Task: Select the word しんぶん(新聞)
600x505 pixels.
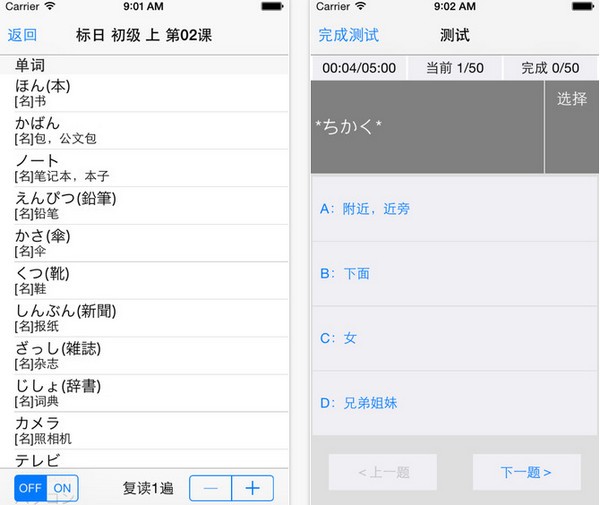Action: [144, 318]
